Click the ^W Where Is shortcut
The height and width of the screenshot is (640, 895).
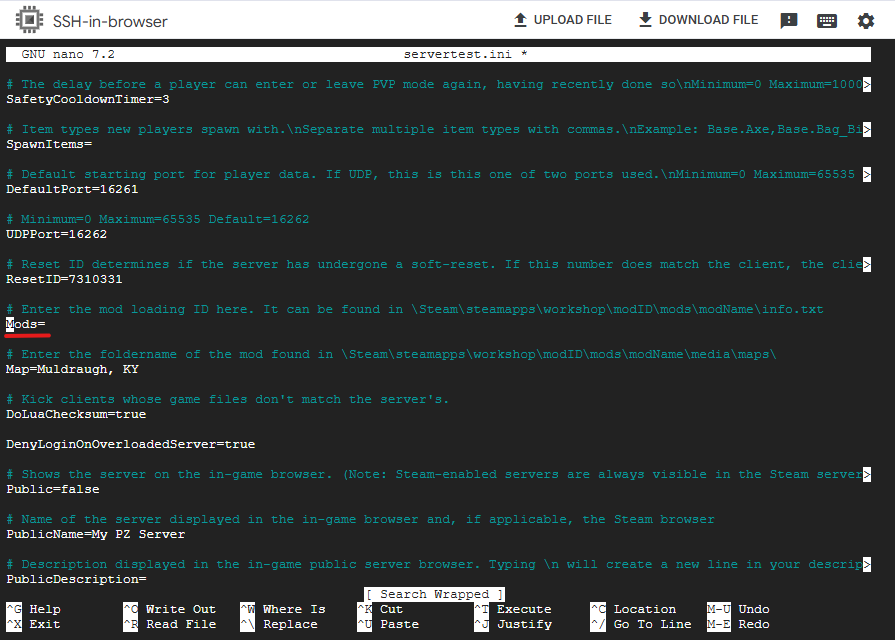click(x=283, y=609)
